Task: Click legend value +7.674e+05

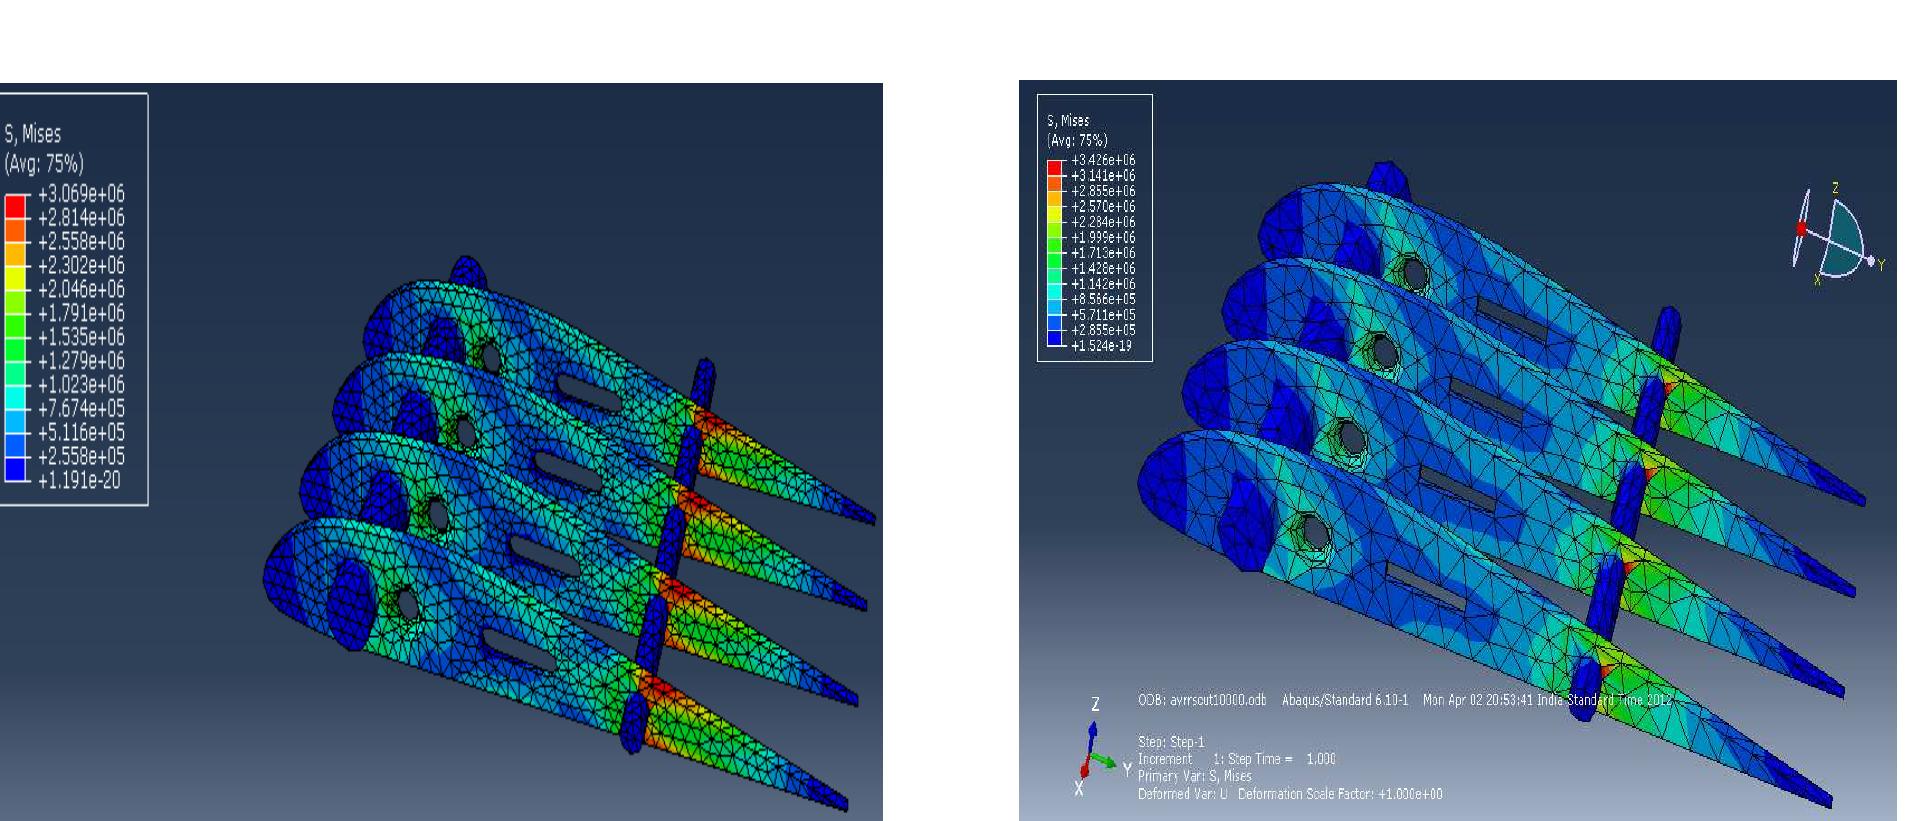Action: 81,409
